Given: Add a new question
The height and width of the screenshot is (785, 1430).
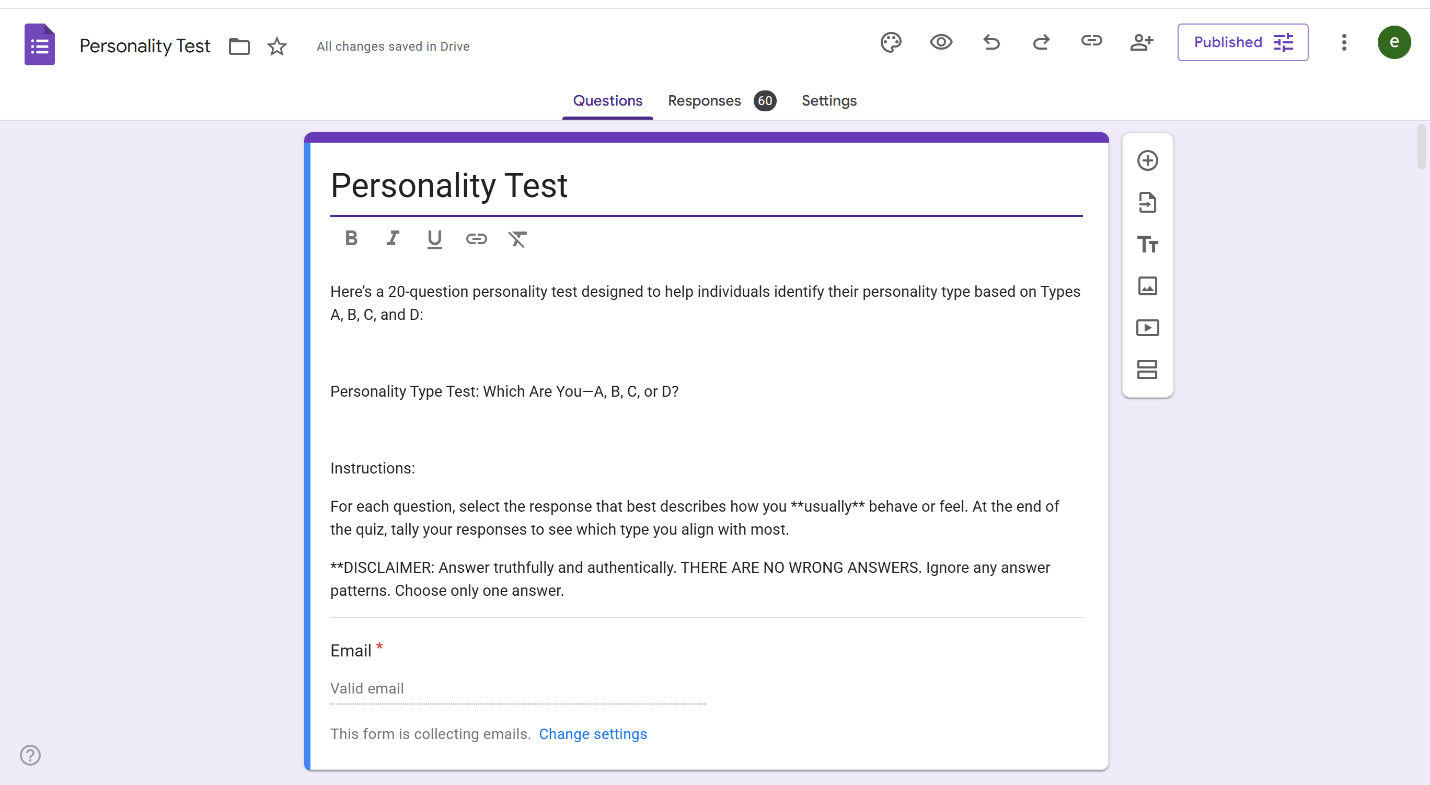Looking at the screenshot, I should click(x=1147, y=161).
